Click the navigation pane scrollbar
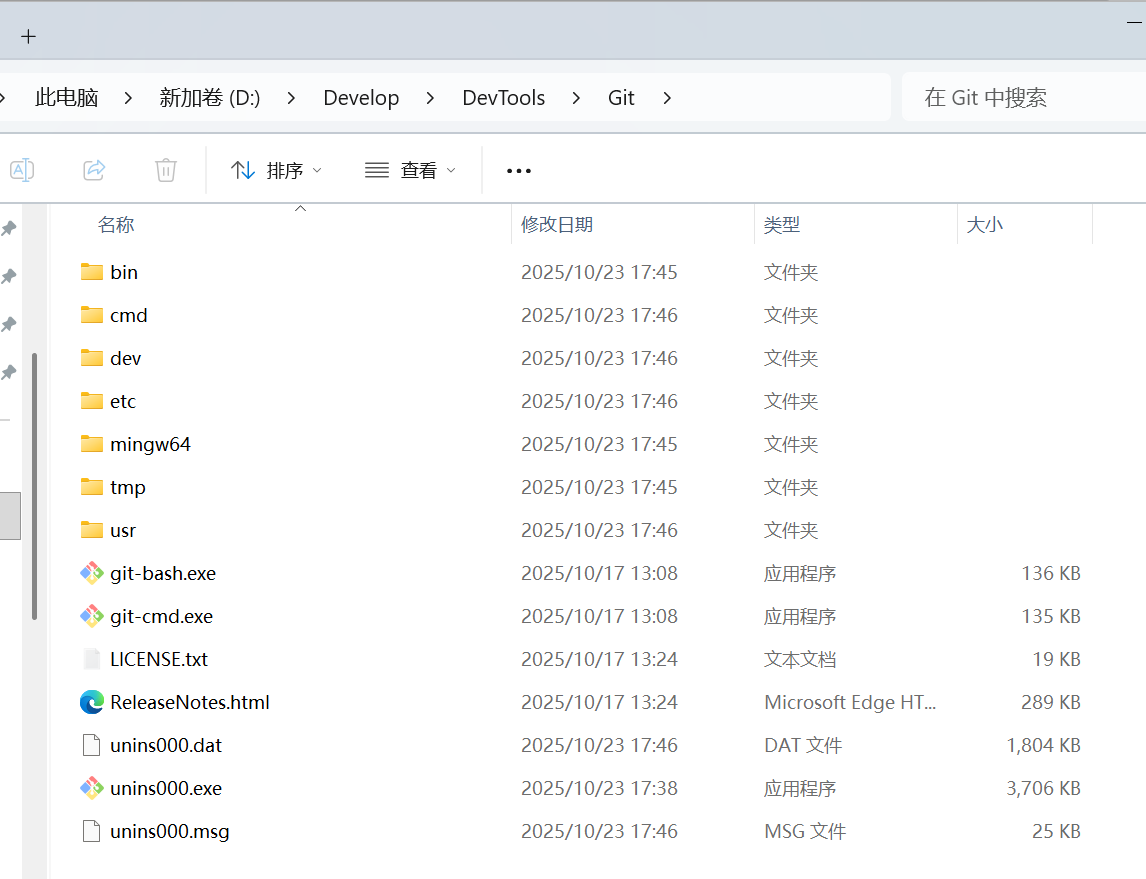The height and width of the screenshot is (879, 1146). tap(34, 487)
